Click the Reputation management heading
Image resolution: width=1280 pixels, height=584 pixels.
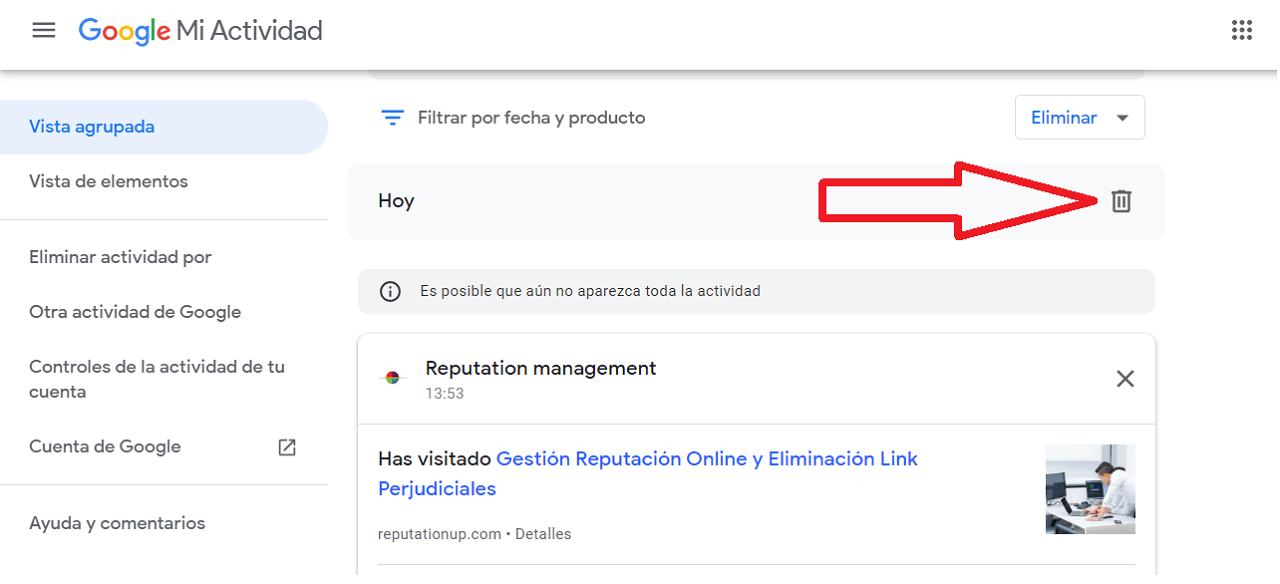coord(541,368)
